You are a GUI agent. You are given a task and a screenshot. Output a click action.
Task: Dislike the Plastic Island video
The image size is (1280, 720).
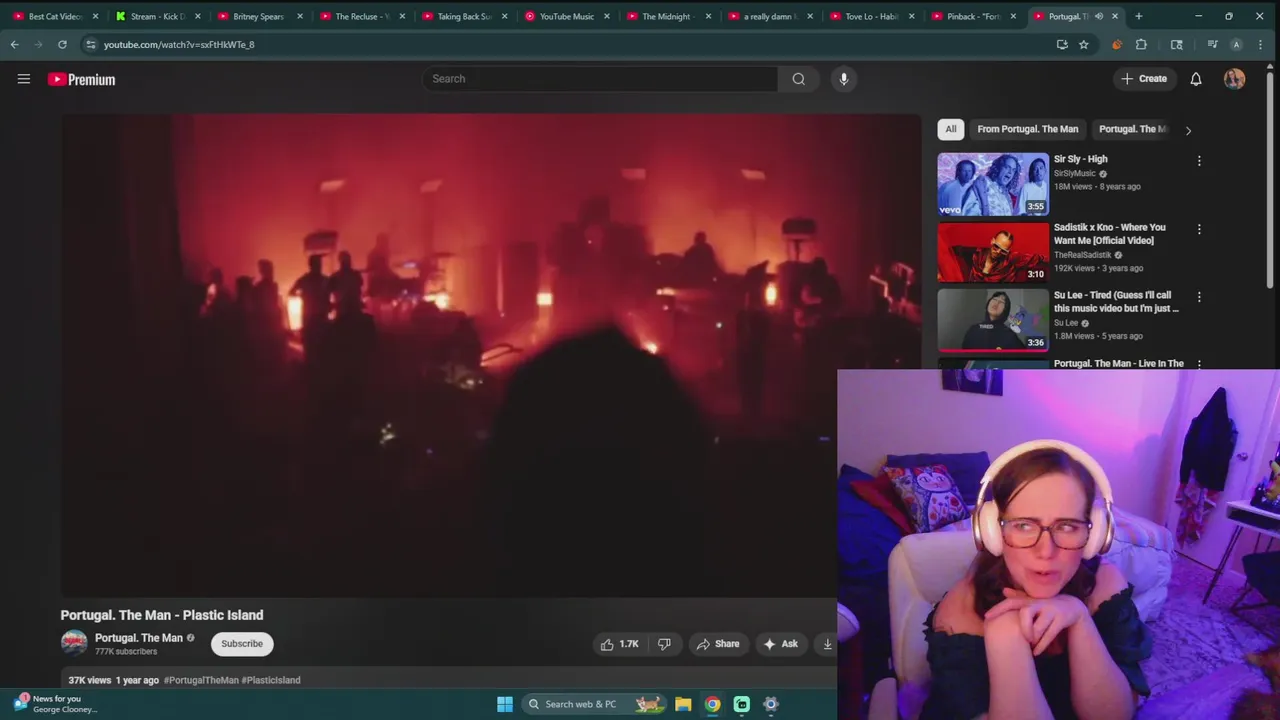point(664,644)
